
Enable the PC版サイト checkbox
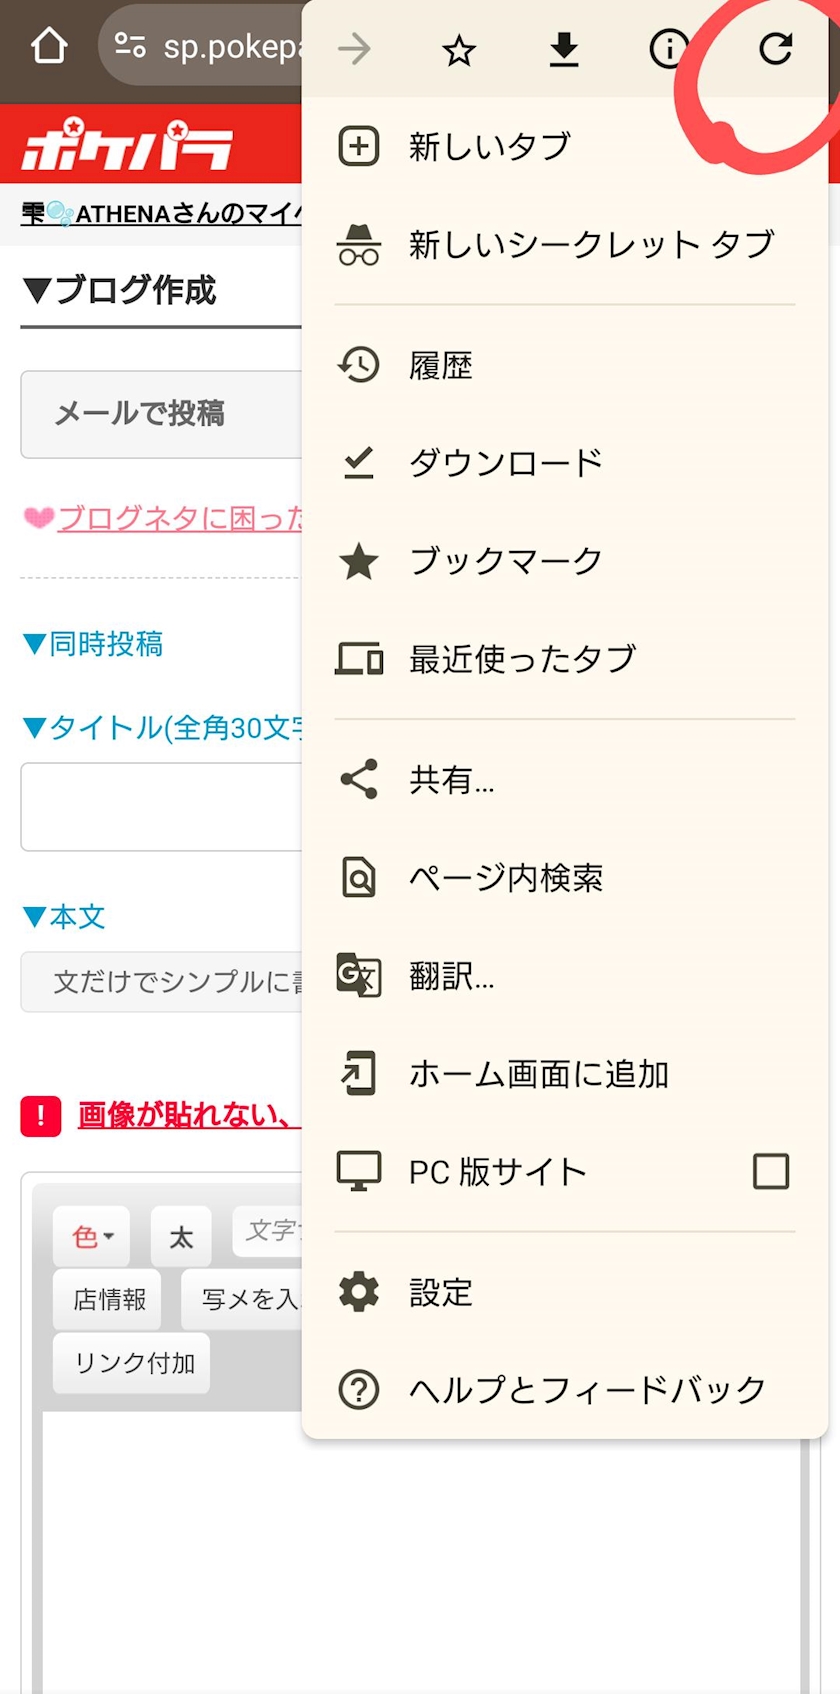click(x=771, y=1171)
